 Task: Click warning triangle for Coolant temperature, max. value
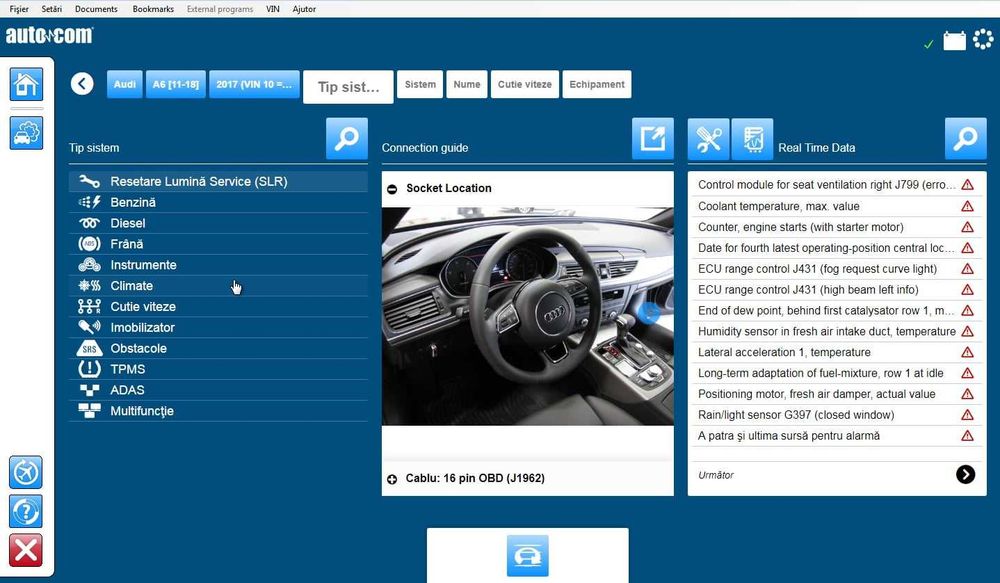[967, 206]
